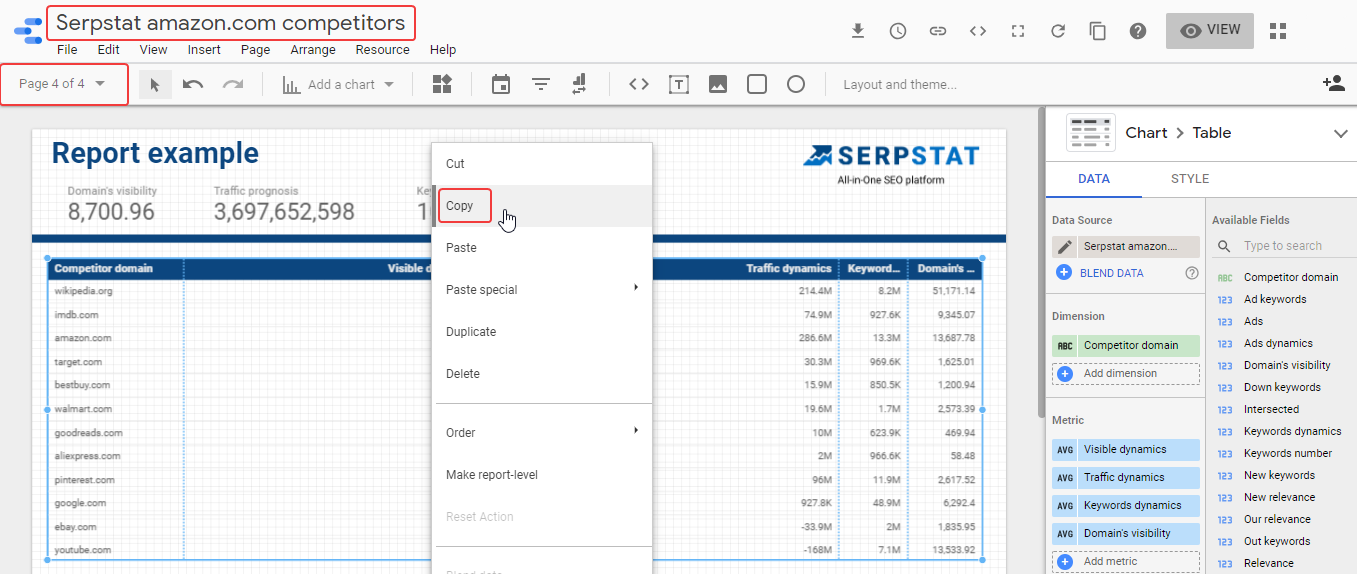Click Ad keywords available field
Viewport: 1357px width, 574px height.
pyautogui.click(x=1274, y=299)
